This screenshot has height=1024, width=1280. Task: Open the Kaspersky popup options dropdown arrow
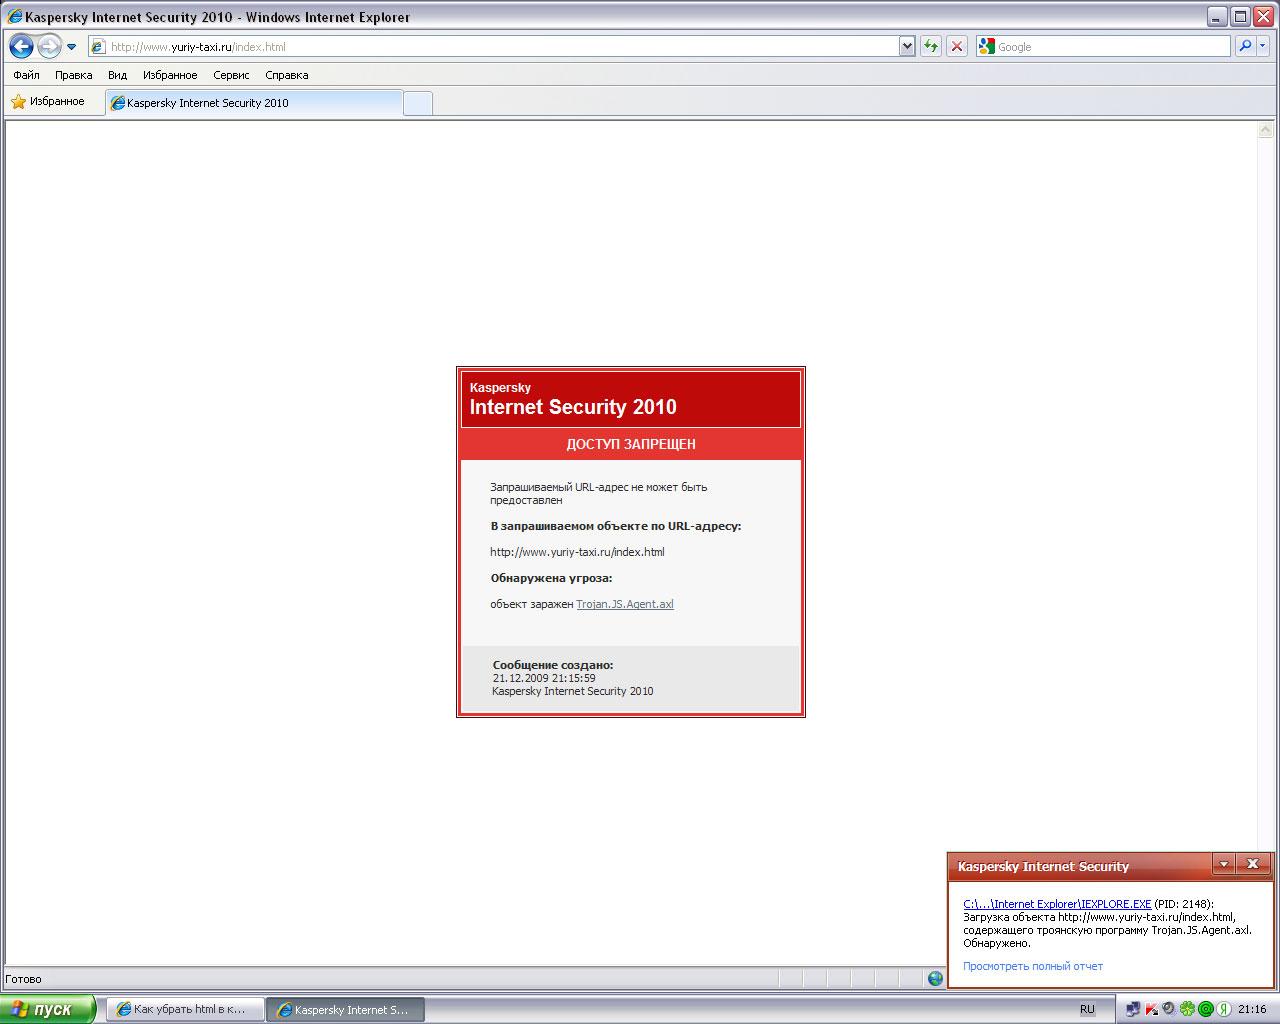click(x=1224, y=864)
